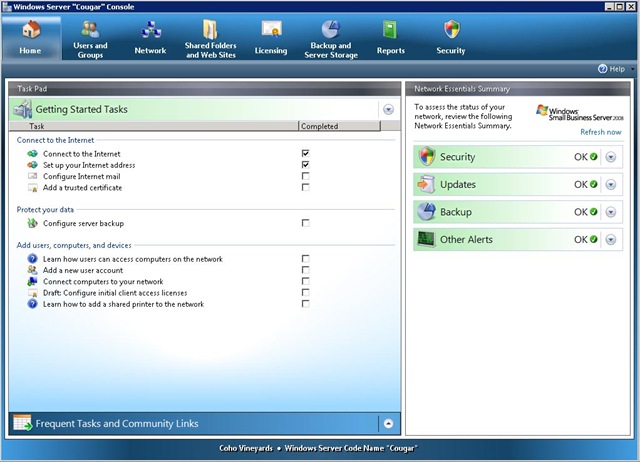This screenshot has width=640, height=462.
Task: Expand Frequent Tasks and Community Links
Action: coord(388,424)
